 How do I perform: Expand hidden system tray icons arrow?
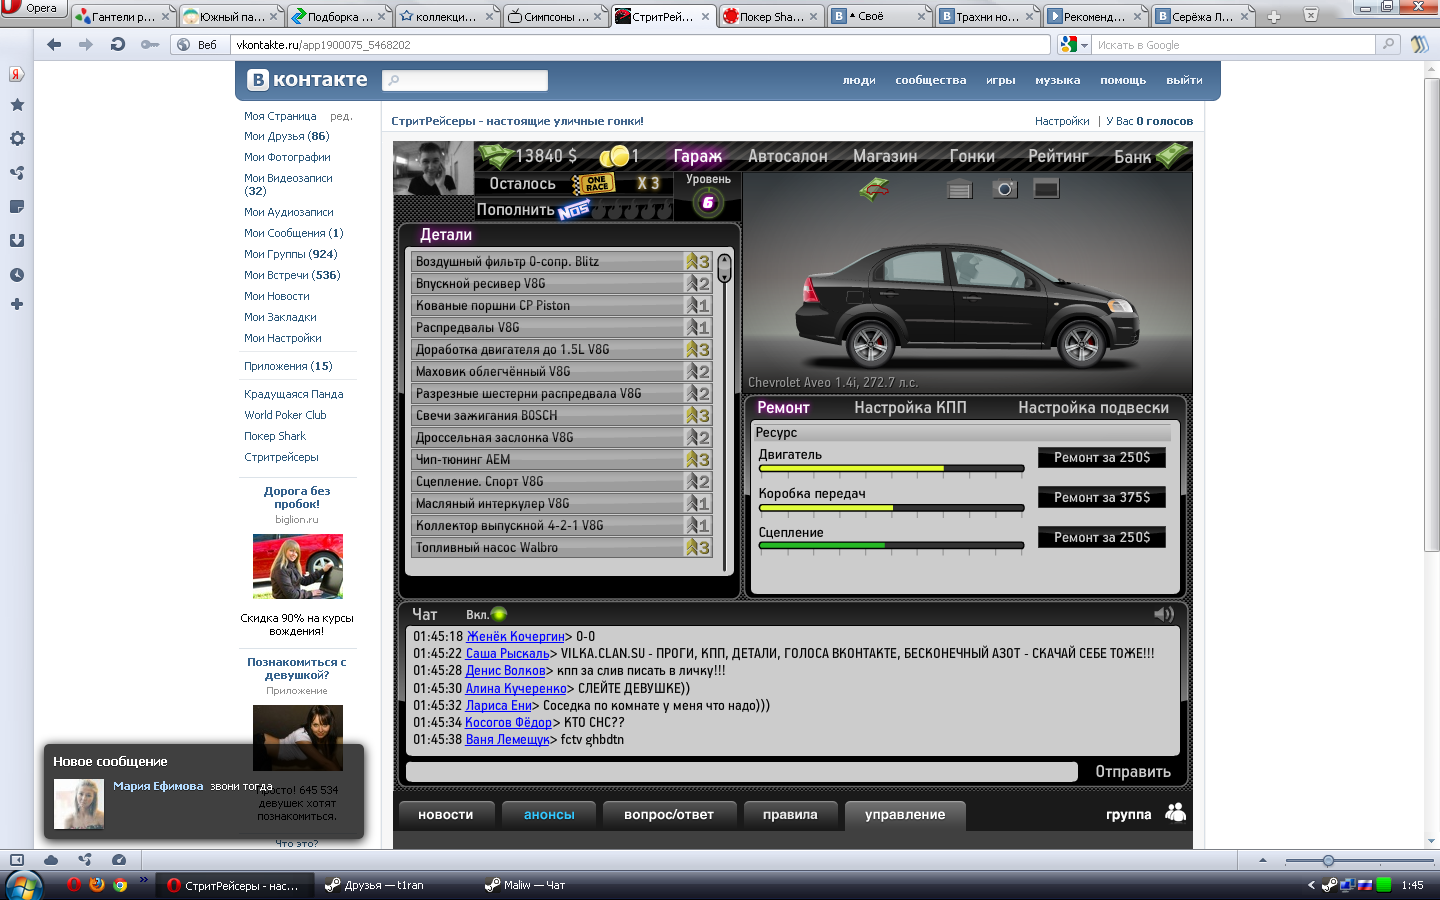tap(1311, 885)
